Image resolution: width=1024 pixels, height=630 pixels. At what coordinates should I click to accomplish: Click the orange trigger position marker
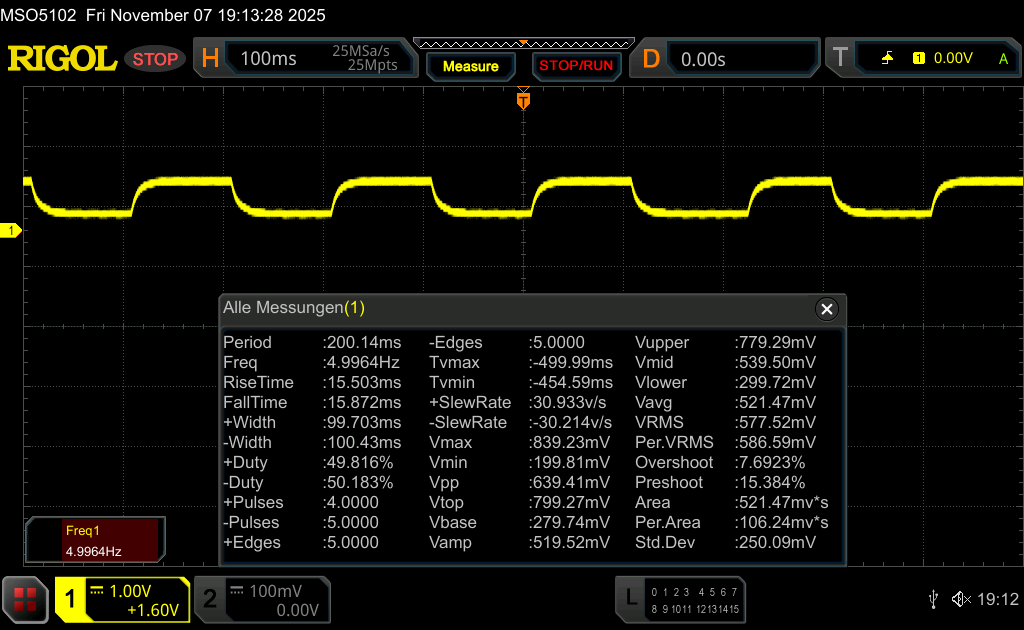click(522, 100)
